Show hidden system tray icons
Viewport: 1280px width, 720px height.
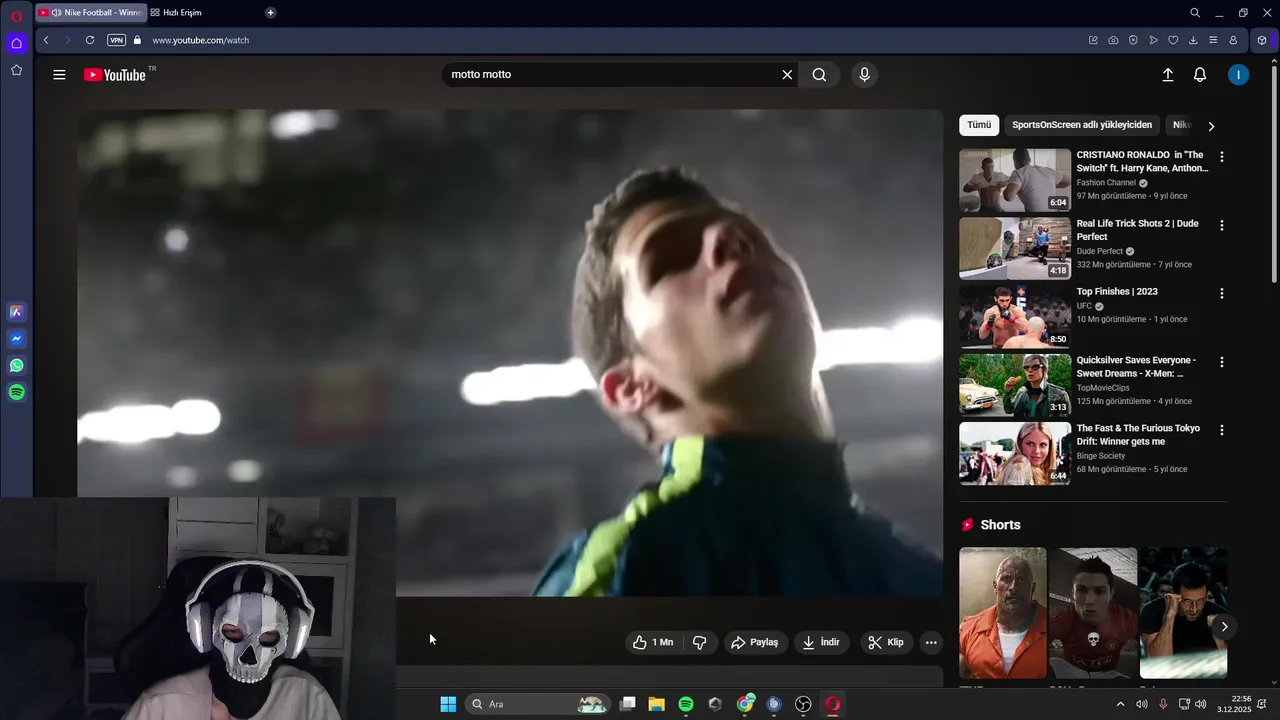pyautogui.click(x=1120, y=704)
